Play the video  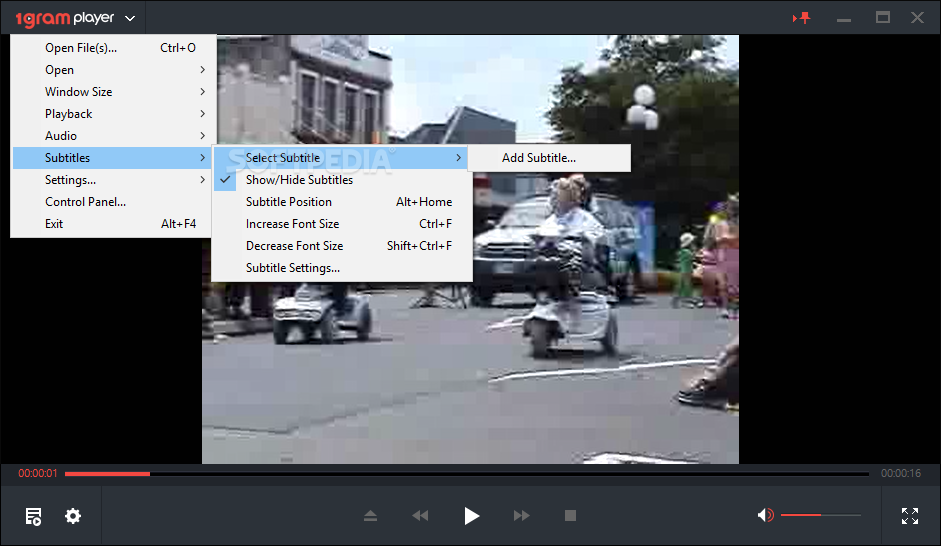[x=472, y=515]
